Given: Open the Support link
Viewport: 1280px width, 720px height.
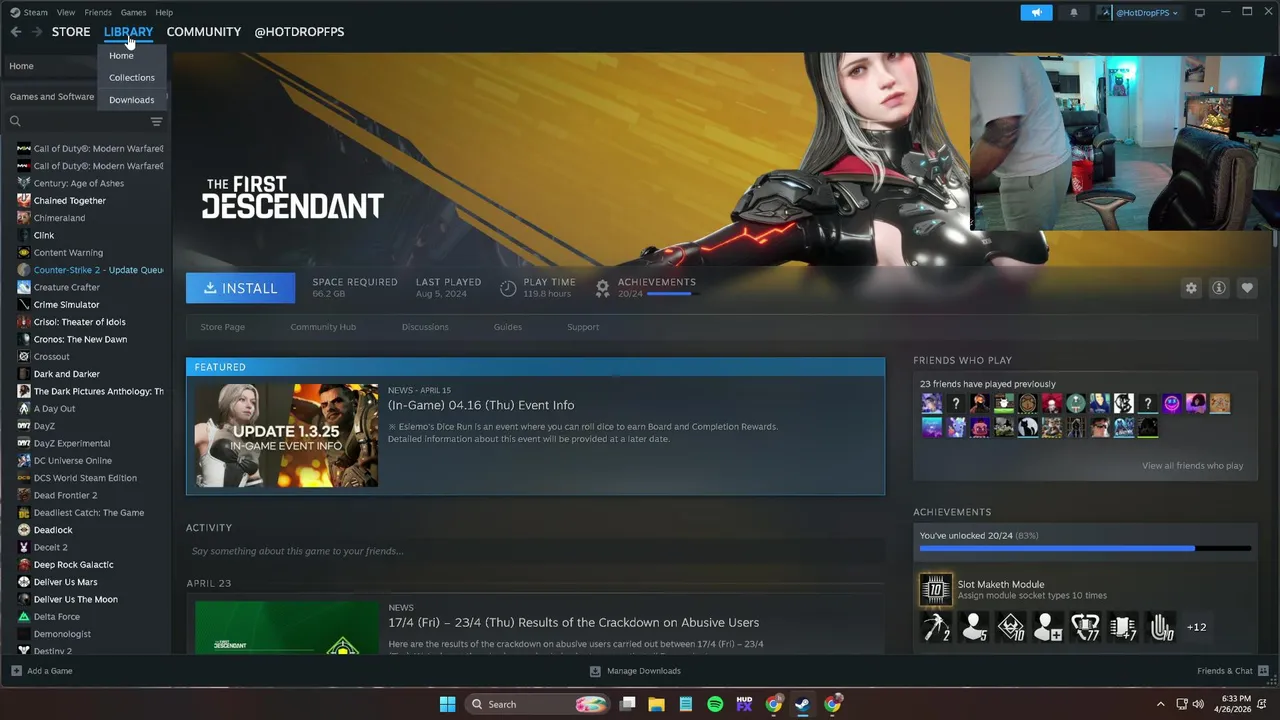Looking at the screenshot, I should [583, 327].
